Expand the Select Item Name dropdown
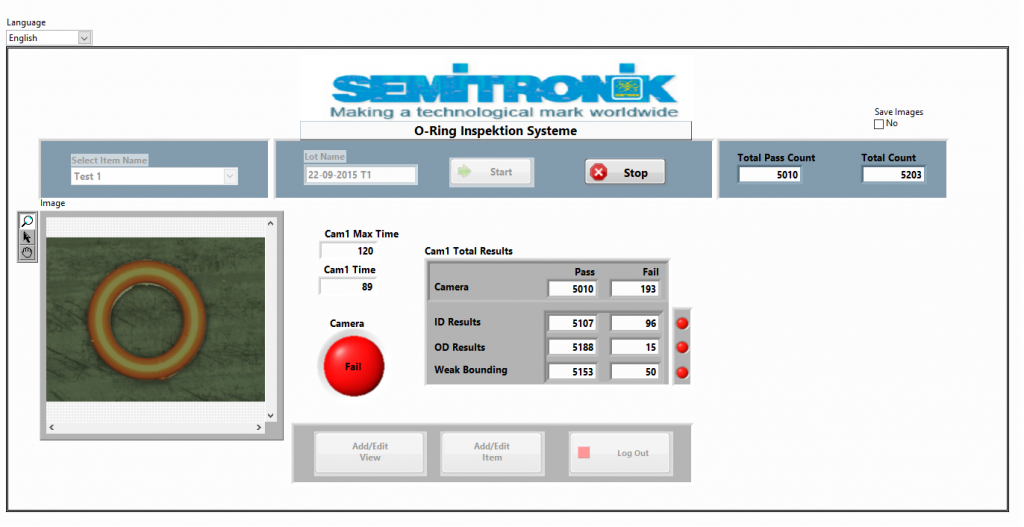 [x=230, y=176]
